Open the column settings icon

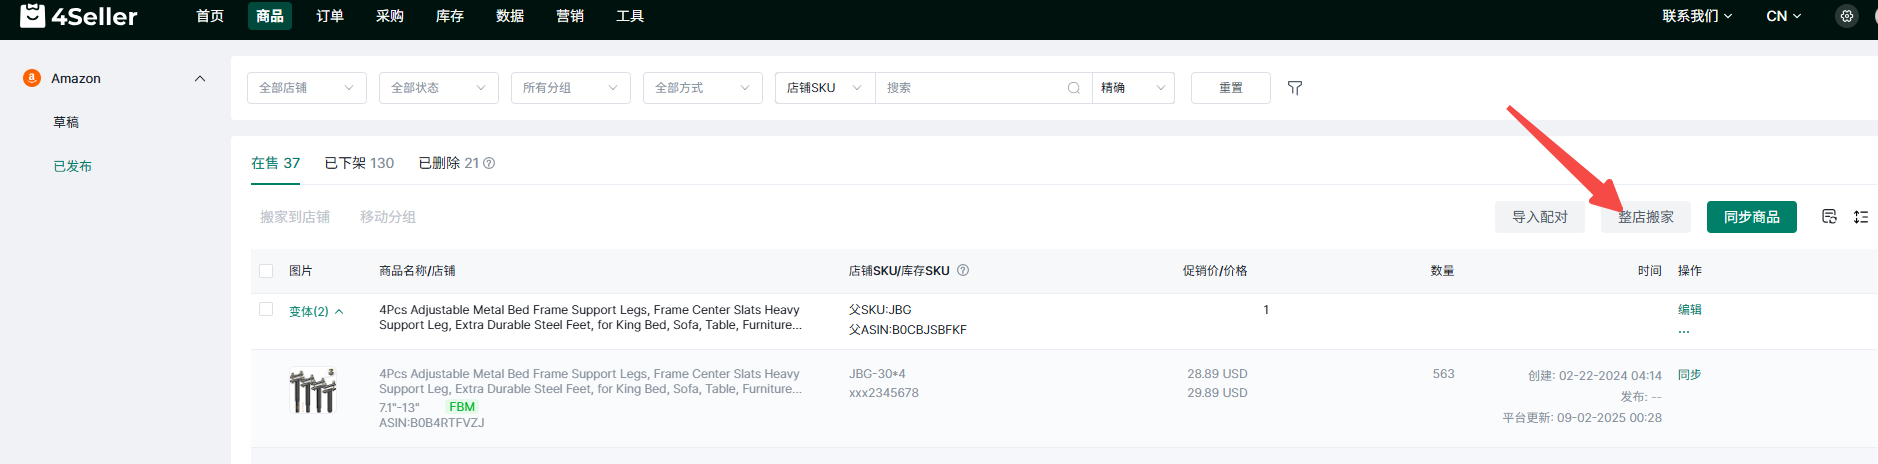pos(1829,217)
